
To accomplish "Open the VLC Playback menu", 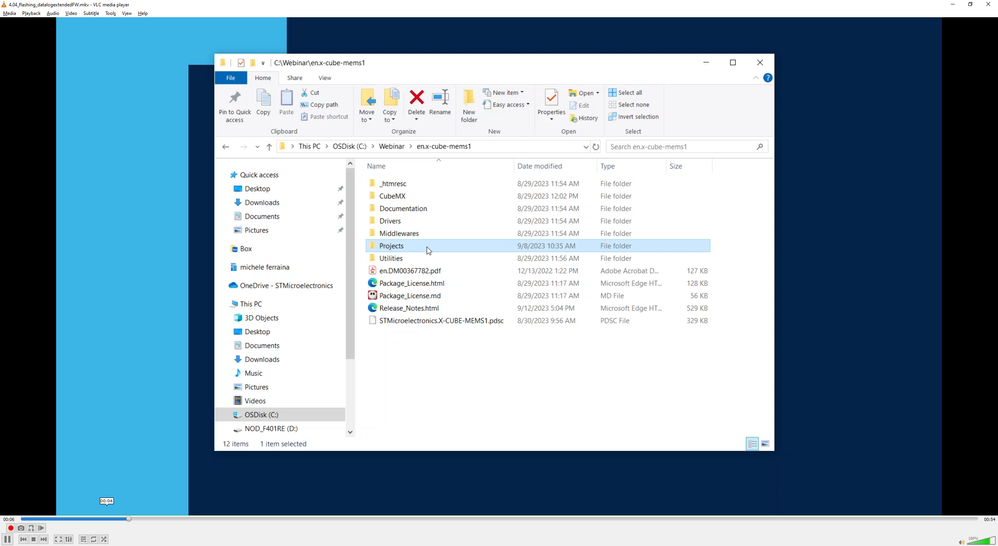I will (x=31, y=13).
